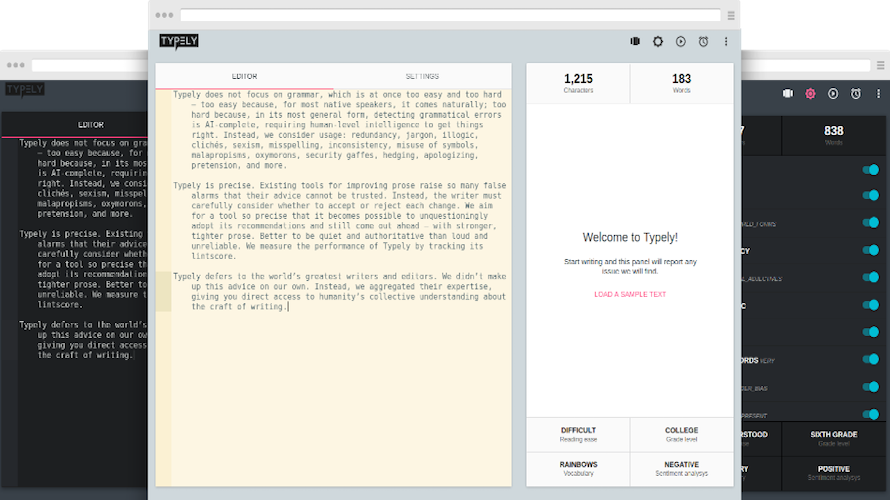Switch to the EDITOR tab in the front window

pos(245,76)
